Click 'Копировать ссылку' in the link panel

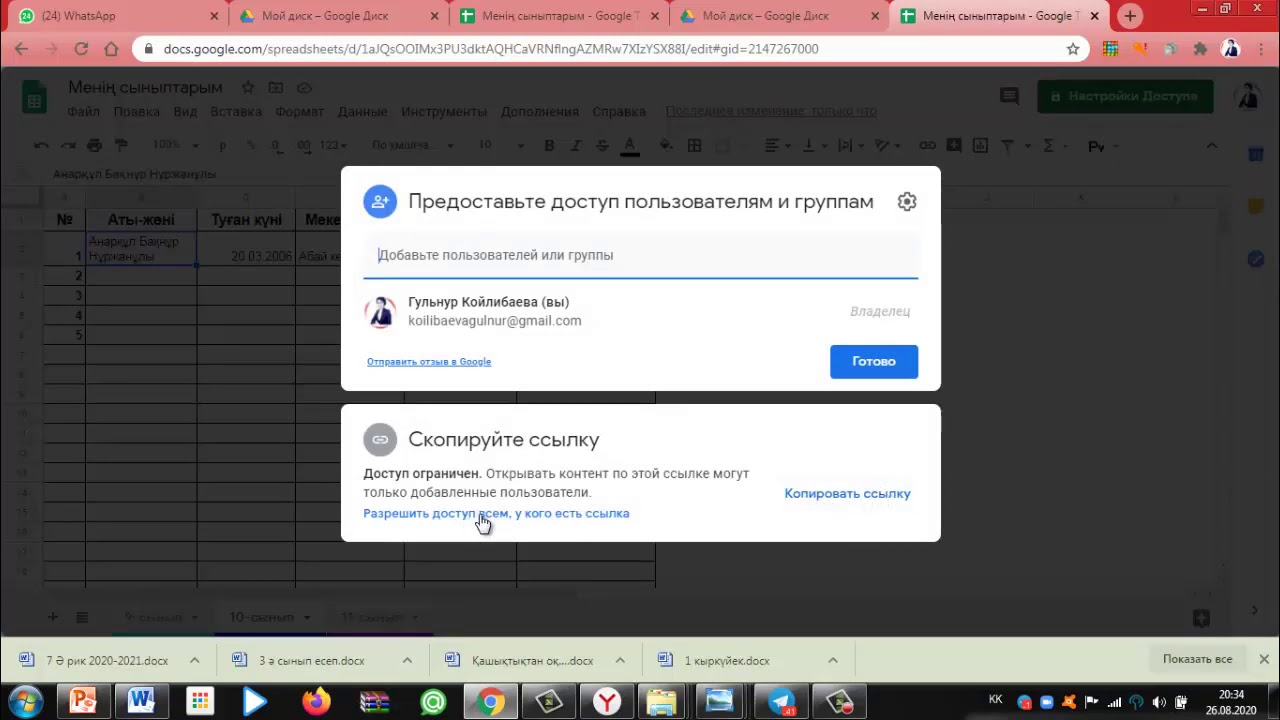[847, 493]
